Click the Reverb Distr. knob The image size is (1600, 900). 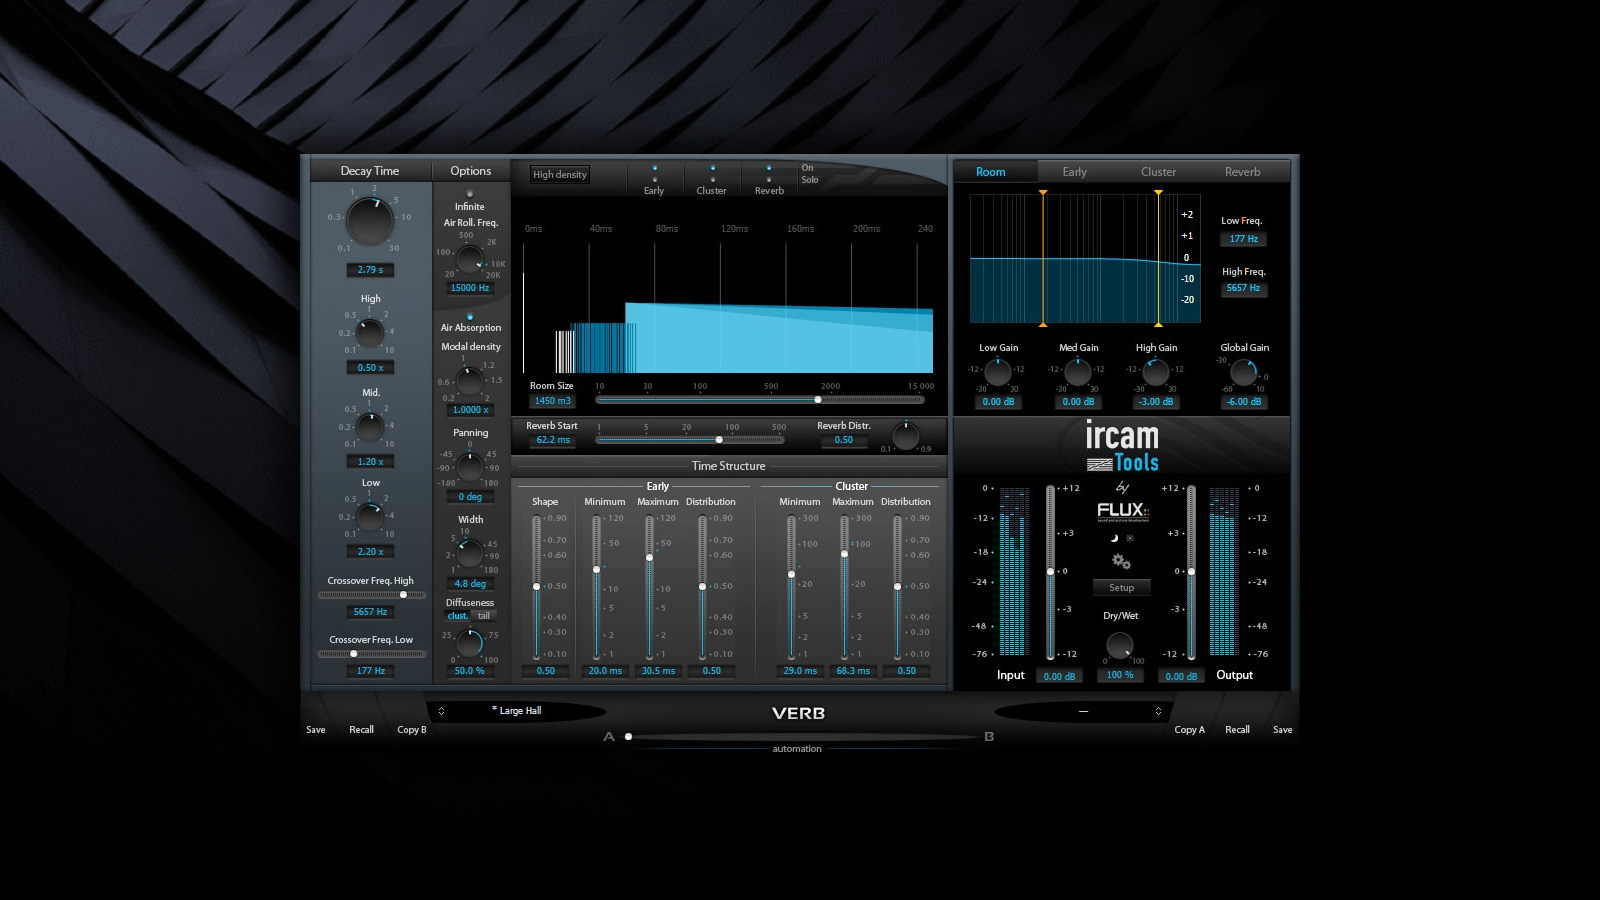[905, 436]
